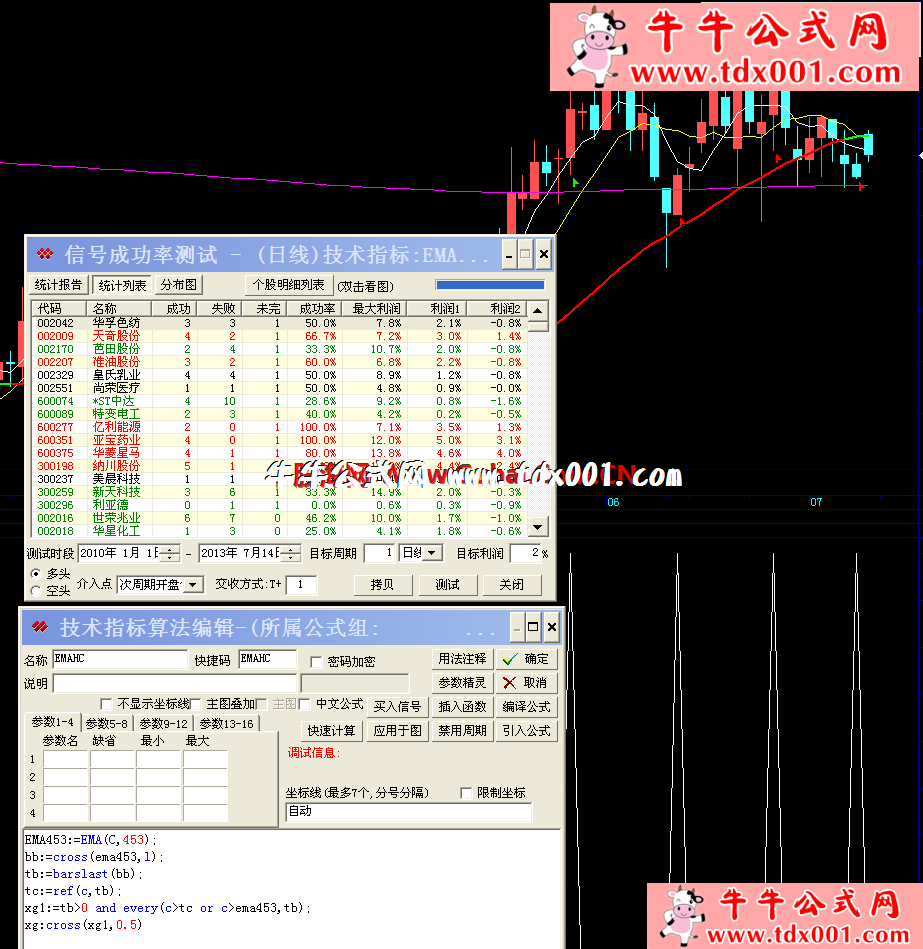The width and height of the screenshot is (923, 949).
Task: Click the red logo icon of 技术指标算法编辑 window
Action: tap(40, 627)
